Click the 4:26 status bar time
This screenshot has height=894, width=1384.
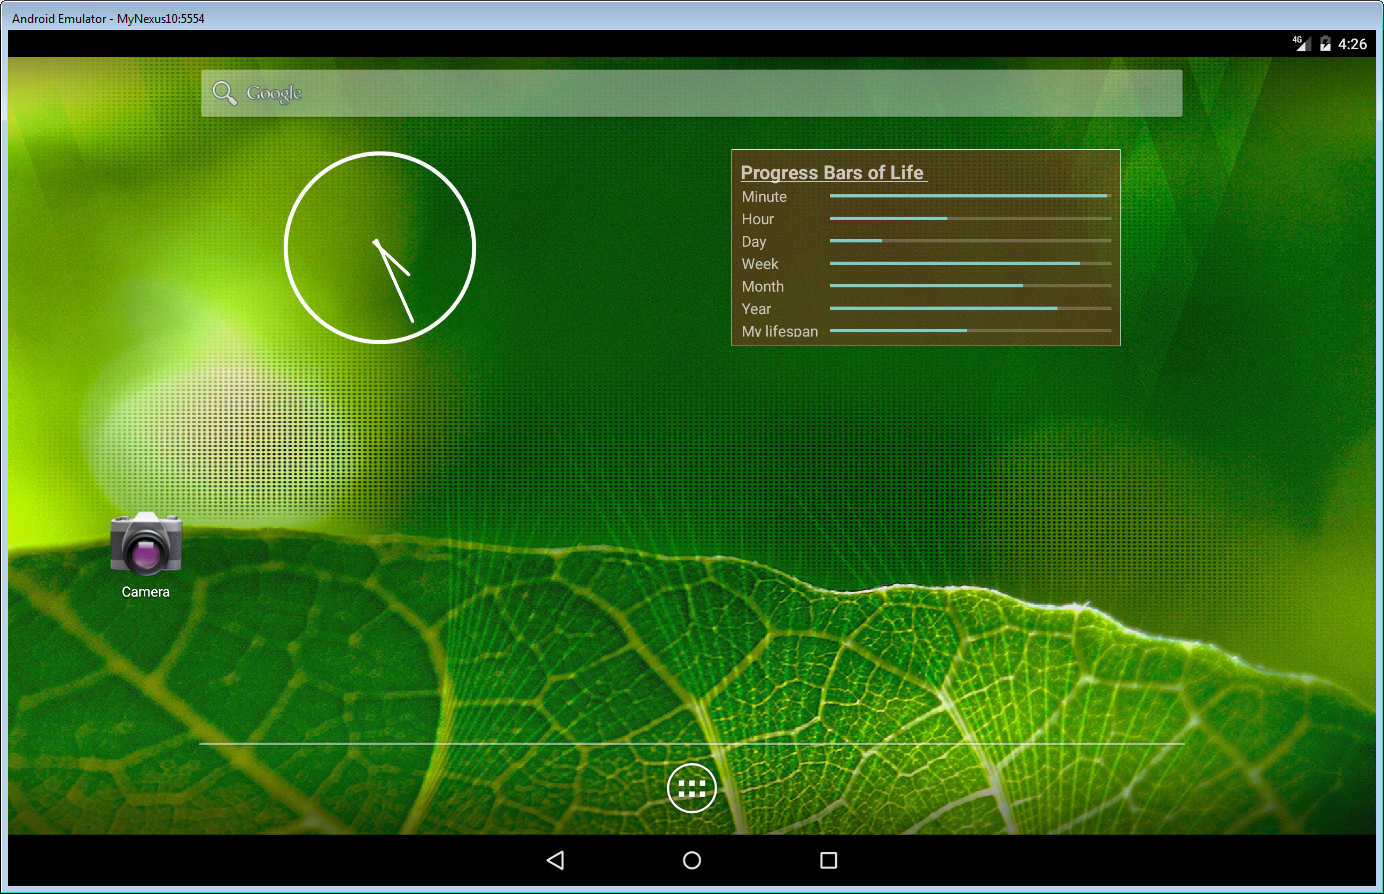click(x=1353, y=44)
